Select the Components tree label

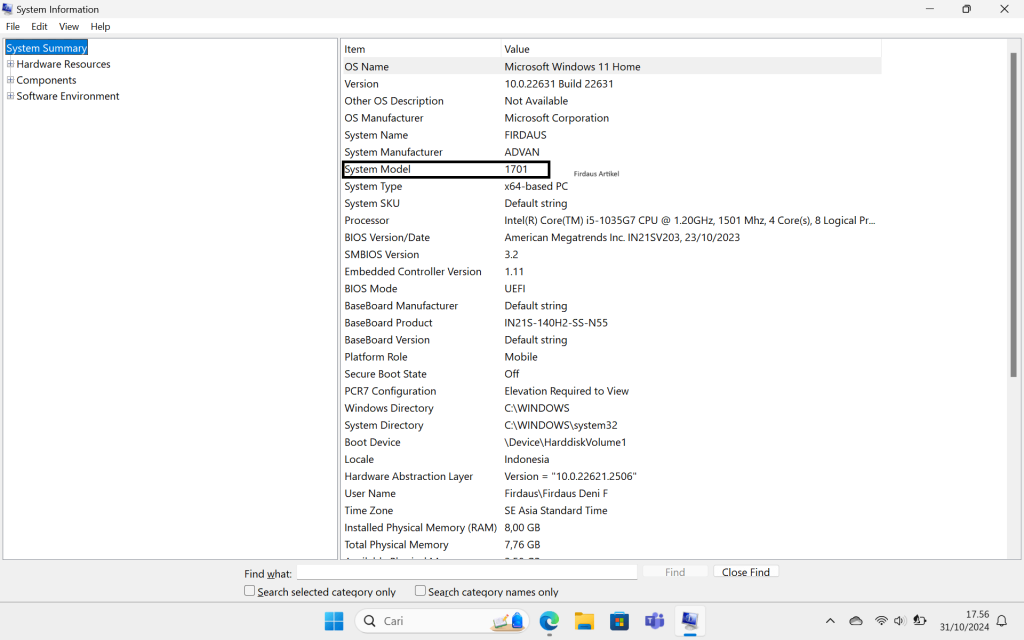(x=46, y=80)
